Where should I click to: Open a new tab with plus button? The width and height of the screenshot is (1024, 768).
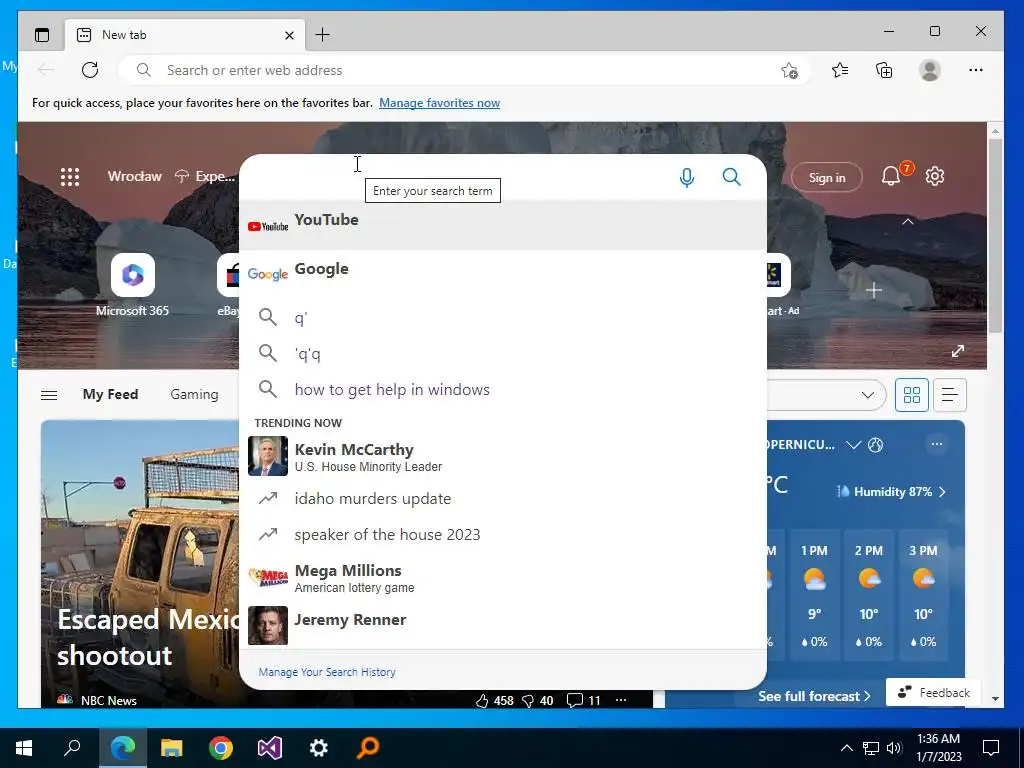click(x=322, y=35)
